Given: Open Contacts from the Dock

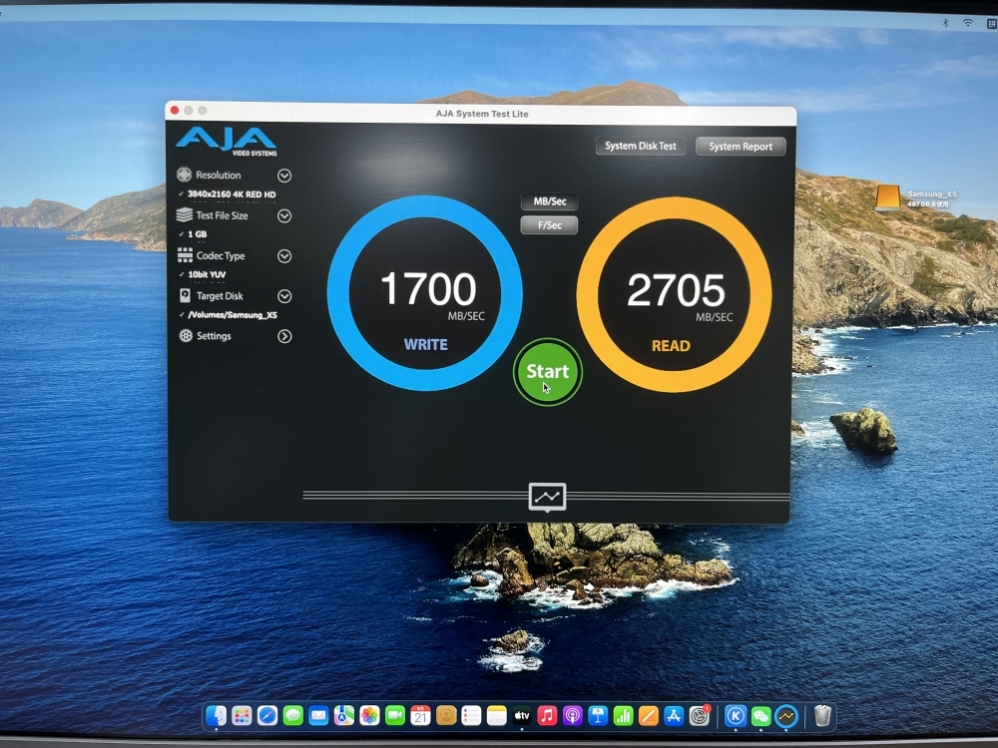Looking at the screenshot, I should pyautogui.click(x=446, y=716).
